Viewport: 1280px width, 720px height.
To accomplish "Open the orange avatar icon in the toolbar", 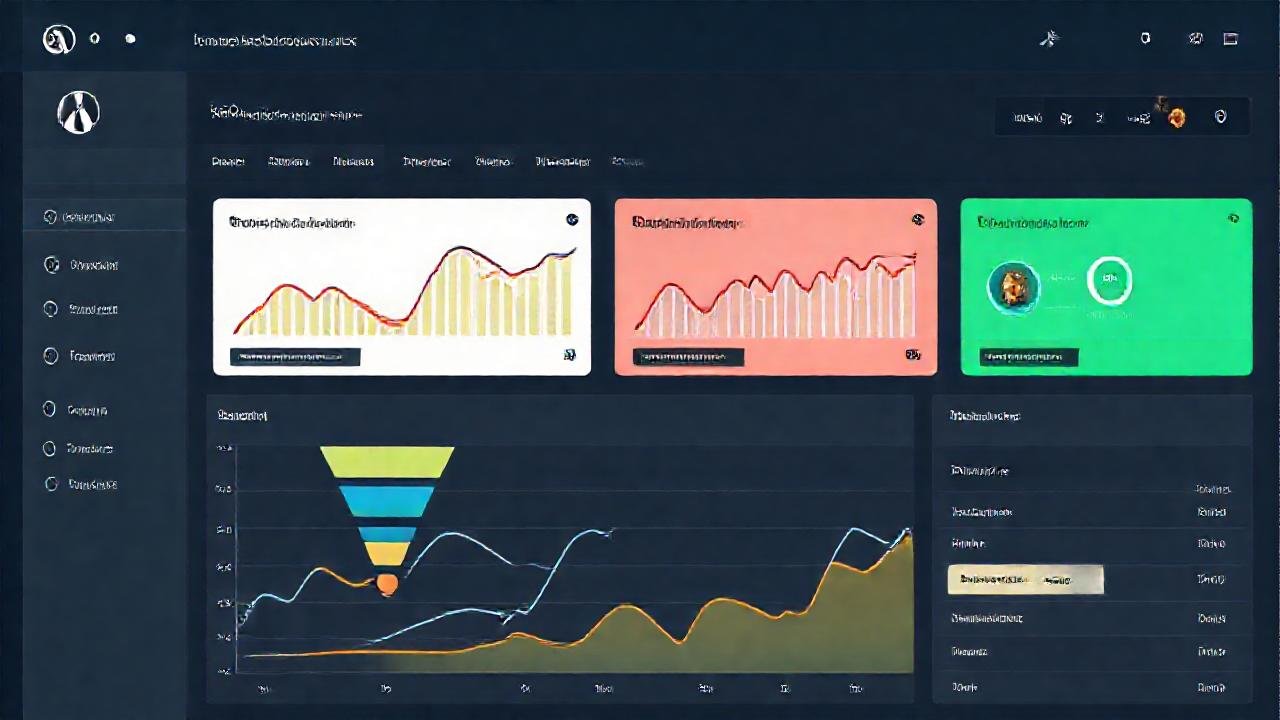I will (1177, 117).
